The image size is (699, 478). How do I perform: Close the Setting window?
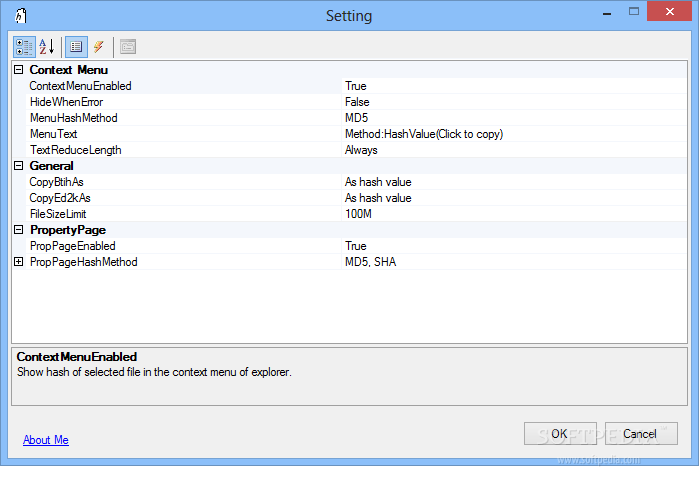670,12
